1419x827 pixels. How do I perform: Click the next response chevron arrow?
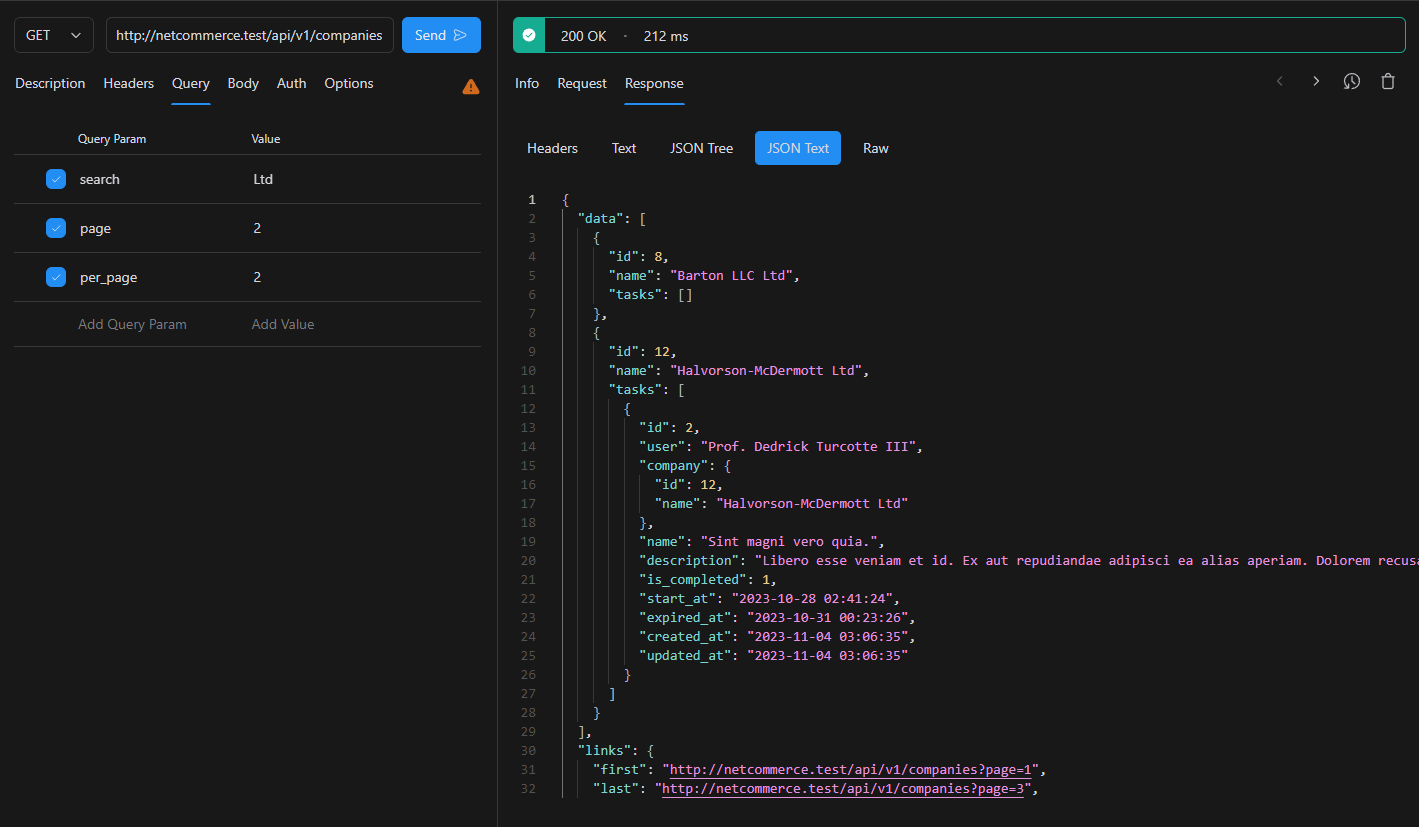tap(1315, 81)
